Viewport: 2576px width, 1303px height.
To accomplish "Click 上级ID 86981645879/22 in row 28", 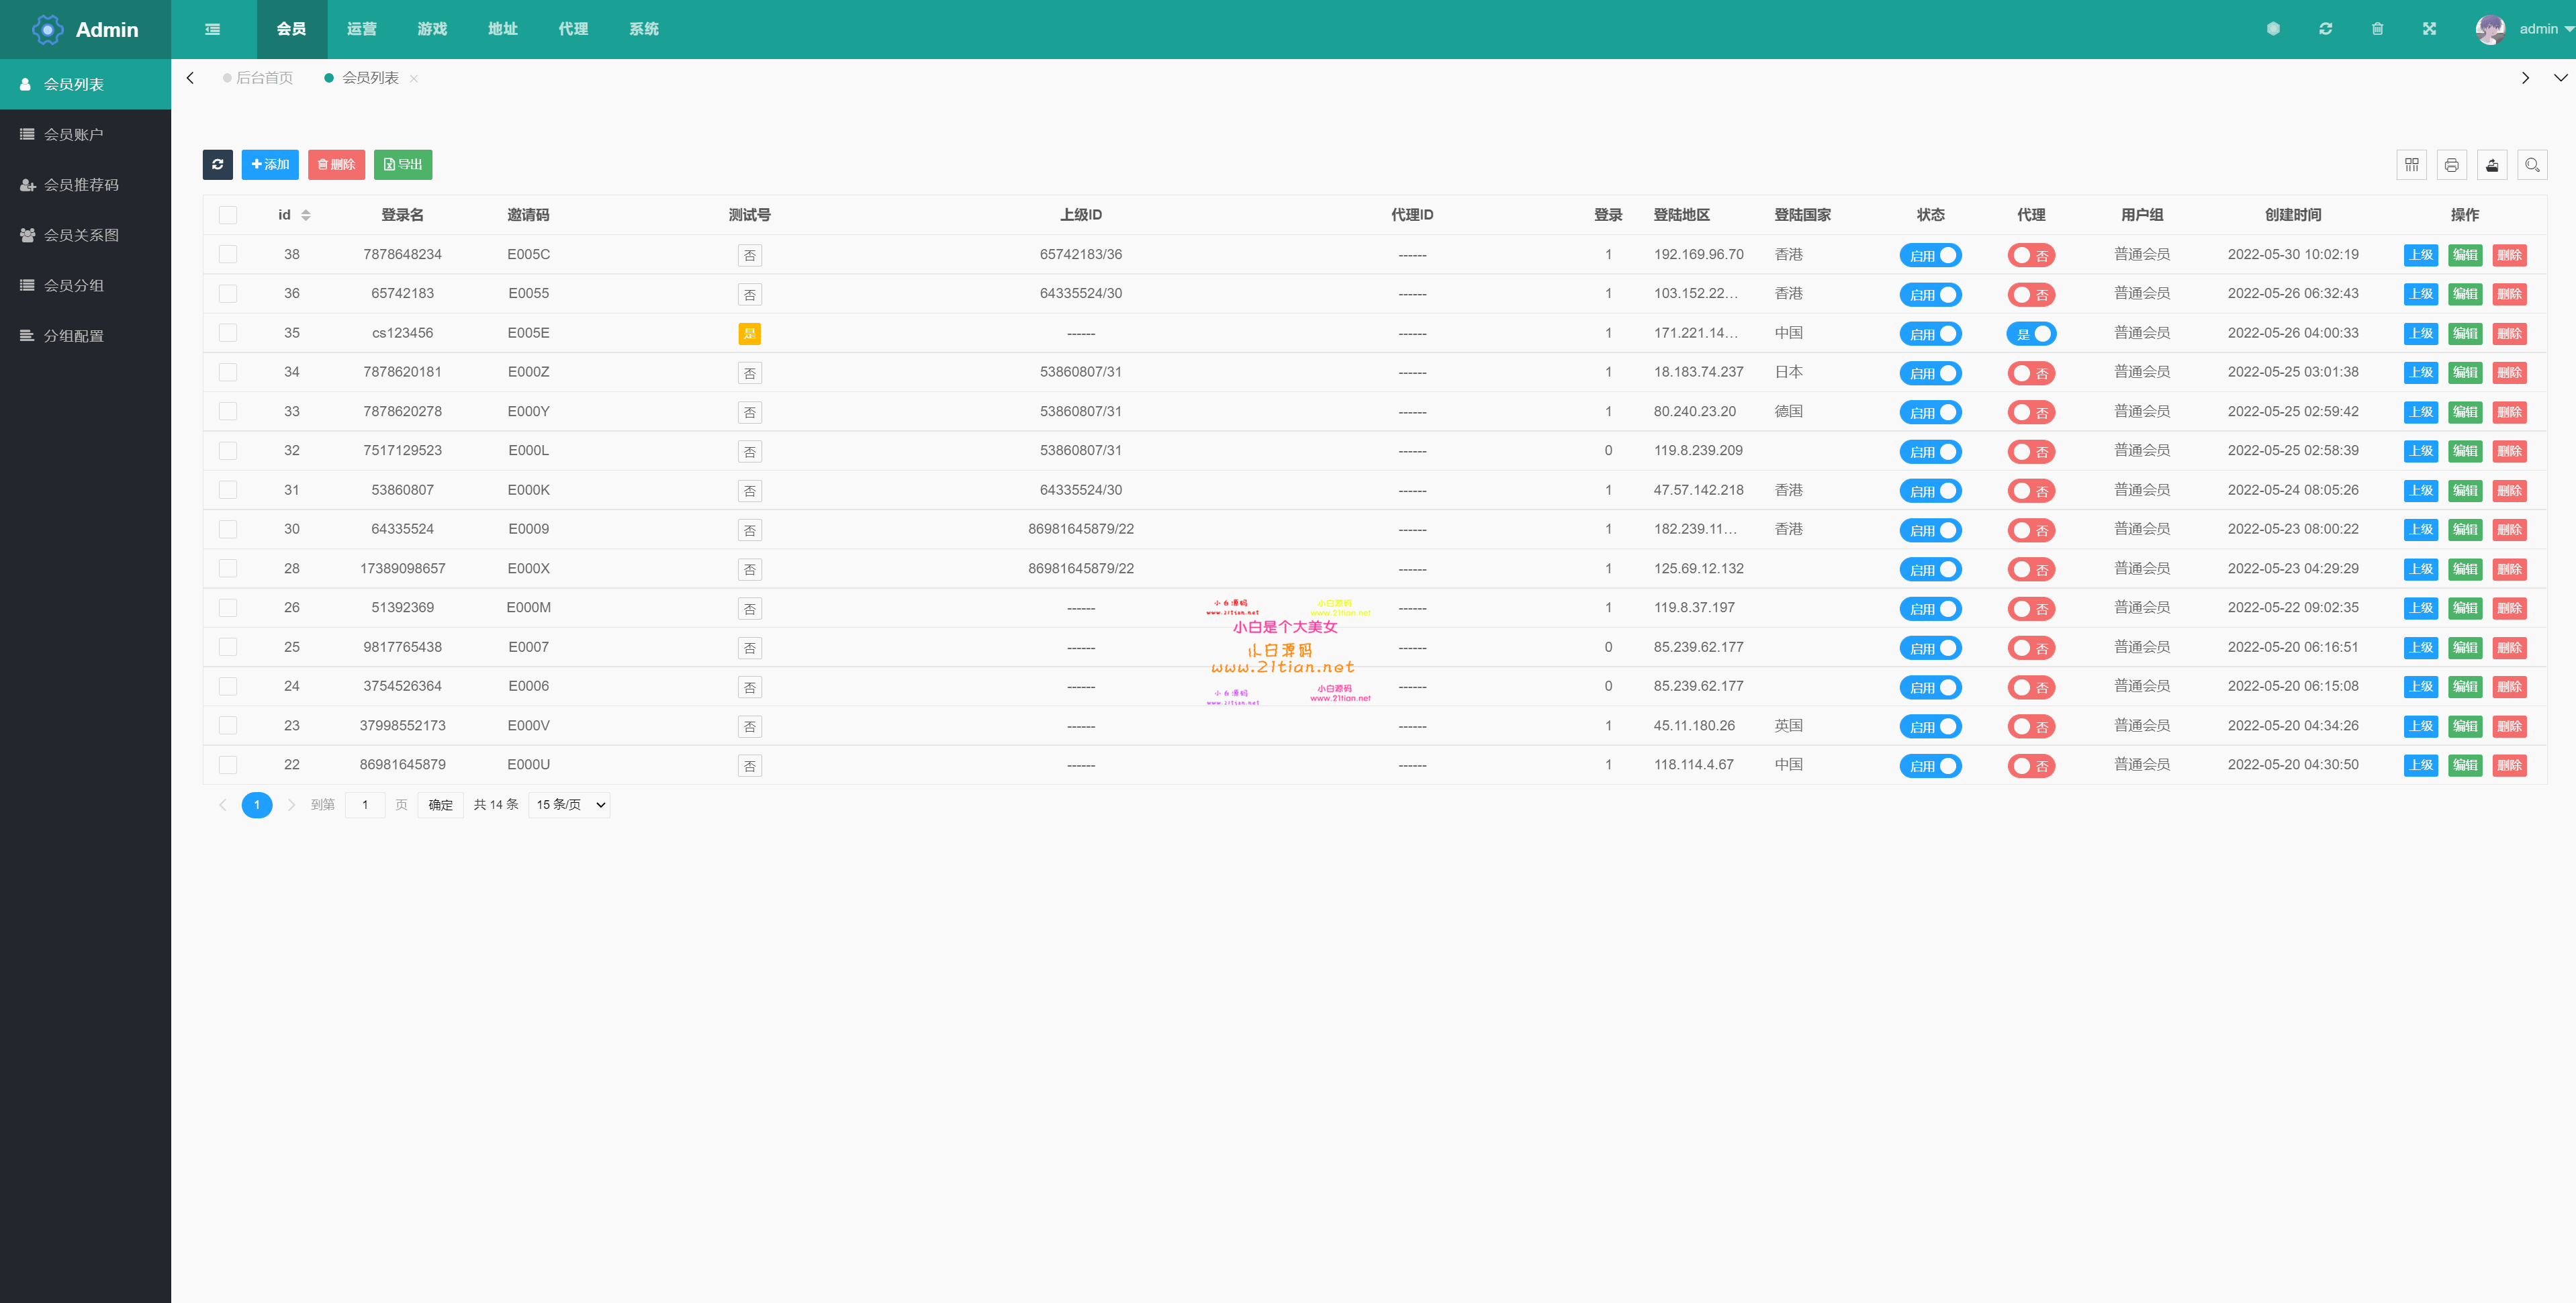I will [1081, 568].
